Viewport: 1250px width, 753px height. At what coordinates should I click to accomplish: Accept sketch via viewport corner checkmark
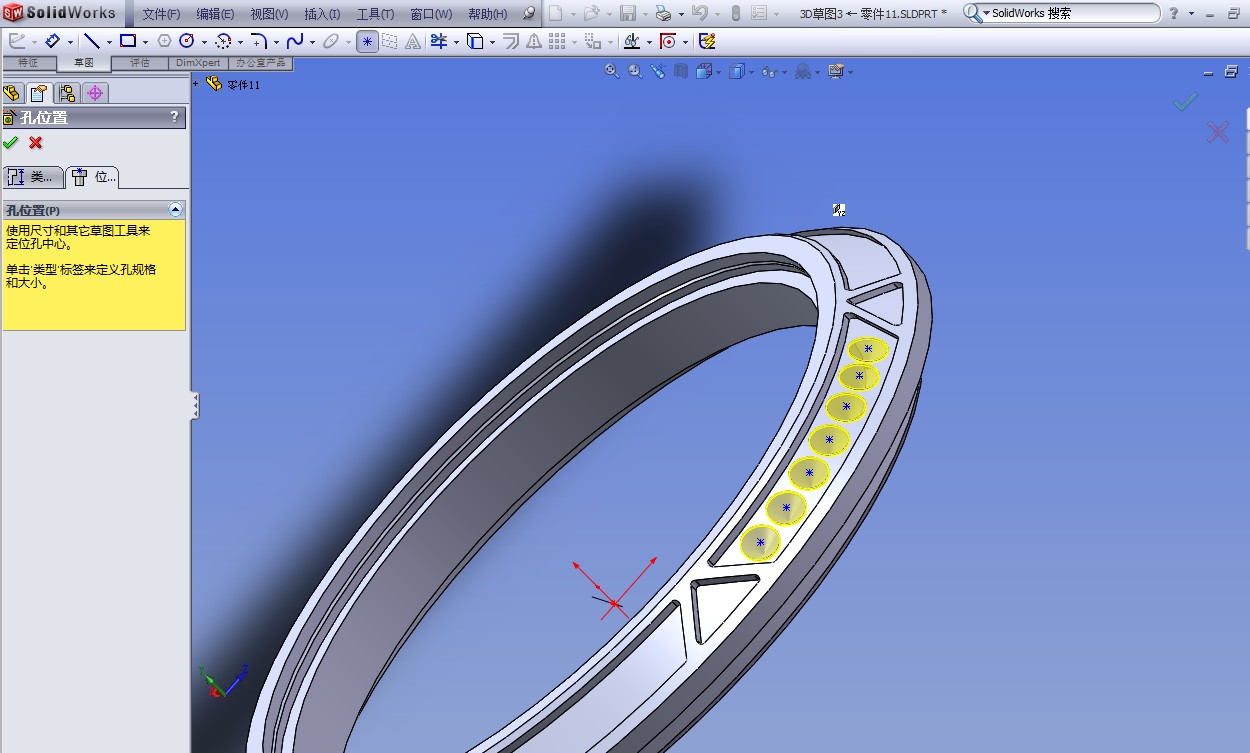pyautogui.click(x=1185, y=102)
